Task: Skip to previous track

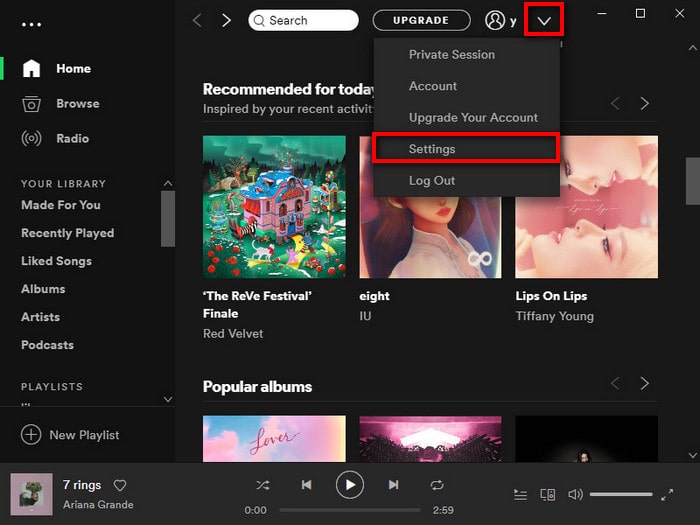Action: click(x=306, y=485)
